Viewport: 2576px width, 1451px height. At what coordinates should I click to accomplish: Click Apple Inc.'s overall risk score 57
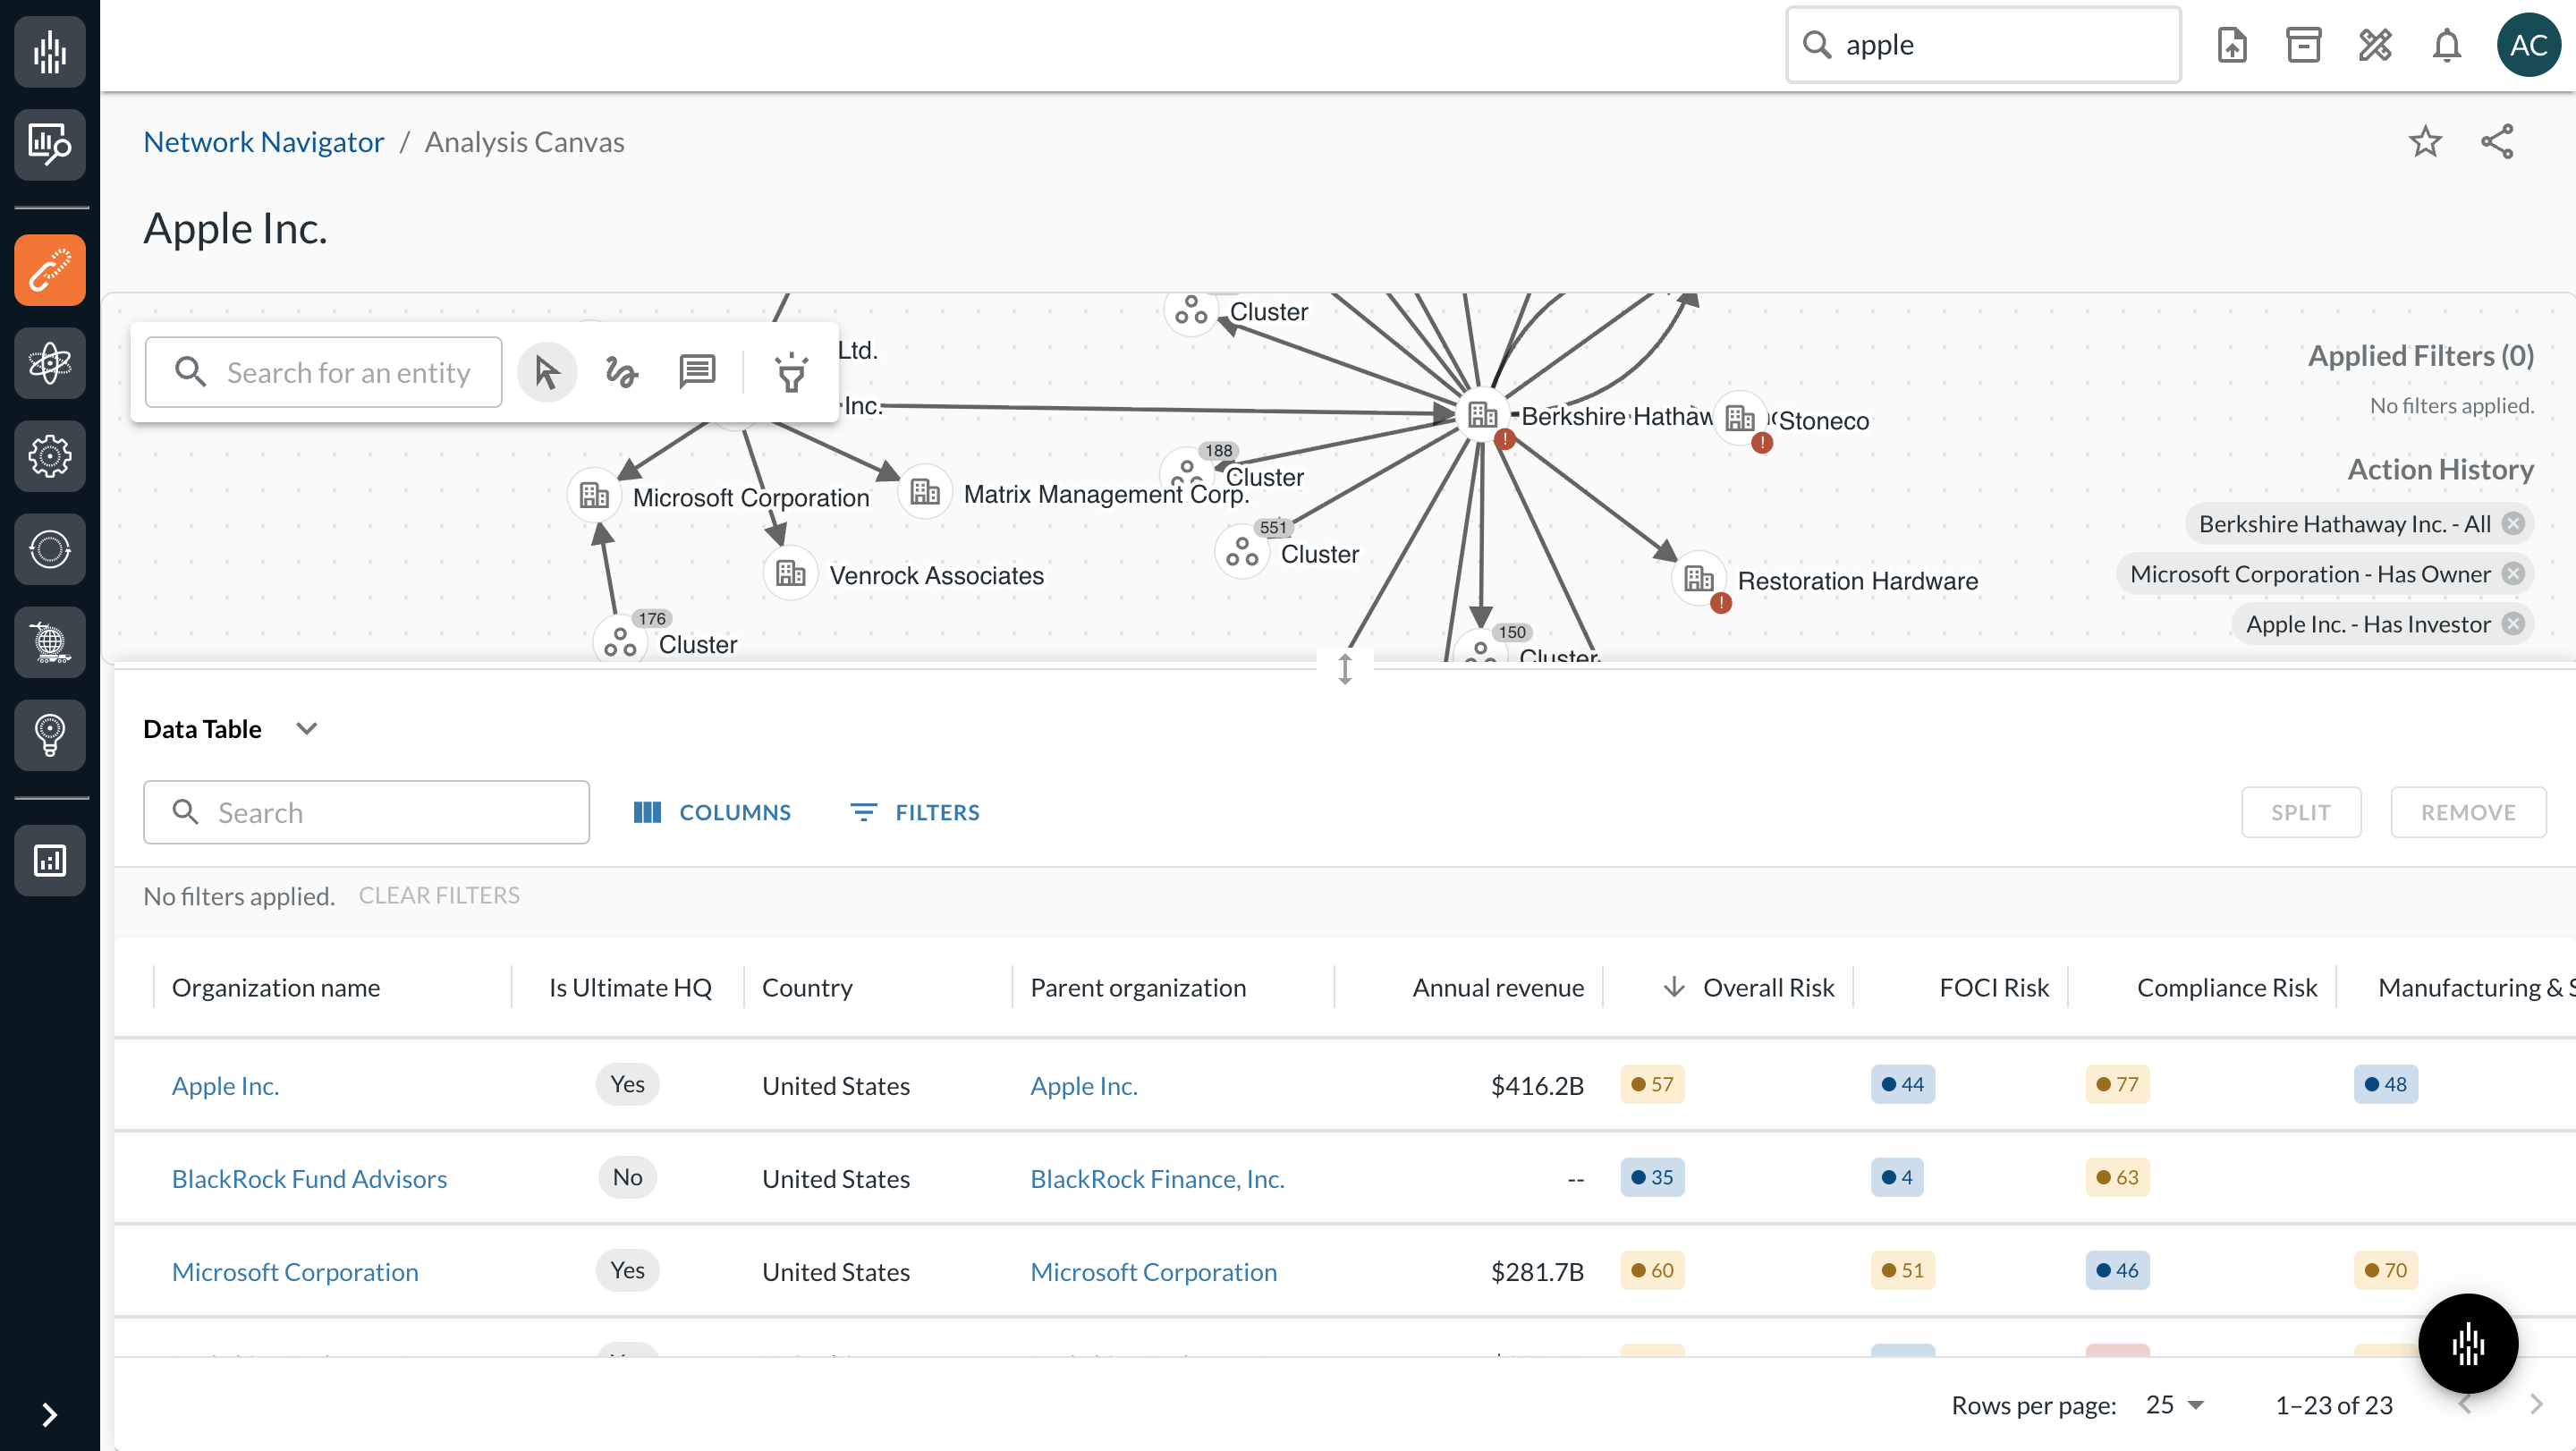coord(1652,1084)
